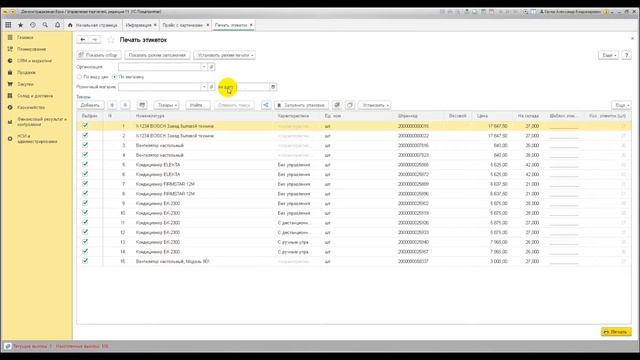Add Печать этикеток form to favorites star
The width and height of the screenshot is (640, 360).
111,40
